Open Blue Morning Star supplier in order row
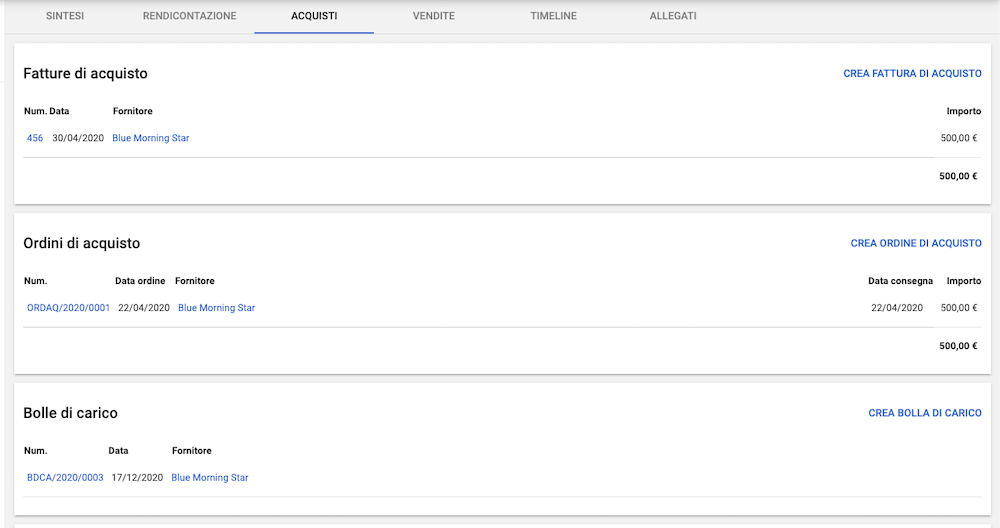 (216, 308)
